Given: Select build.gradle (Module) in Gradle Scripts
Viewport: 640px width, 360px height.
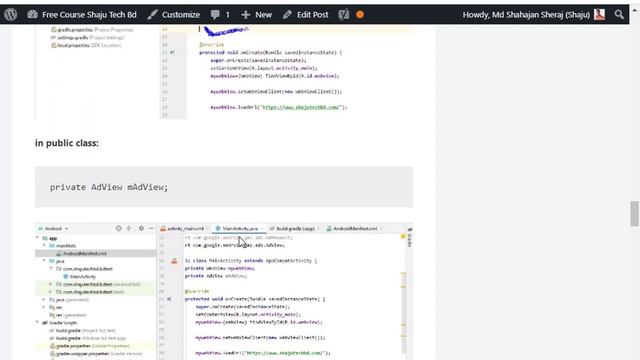Looking at the screenshot, I should click(88, 338).
